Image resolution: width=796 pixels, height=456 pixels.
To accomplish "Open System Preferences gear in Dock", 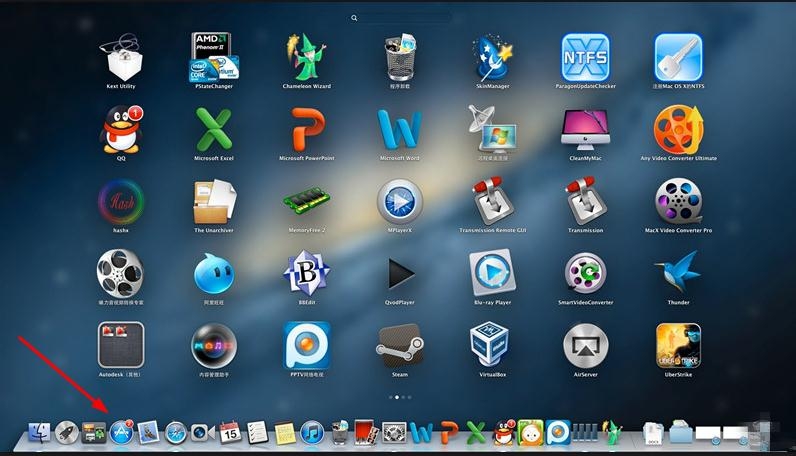I will (x=394, y=433).
